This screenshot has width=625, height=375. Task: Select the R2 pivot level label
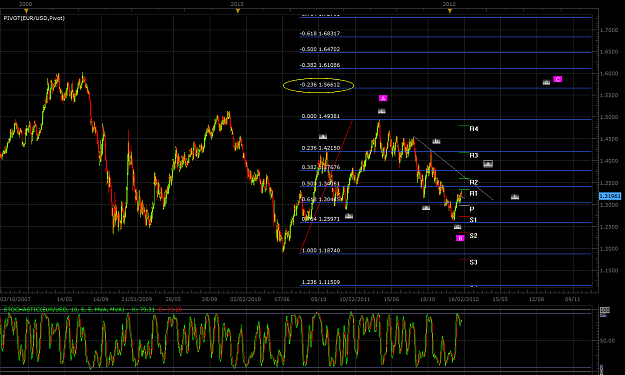[474, 182]
